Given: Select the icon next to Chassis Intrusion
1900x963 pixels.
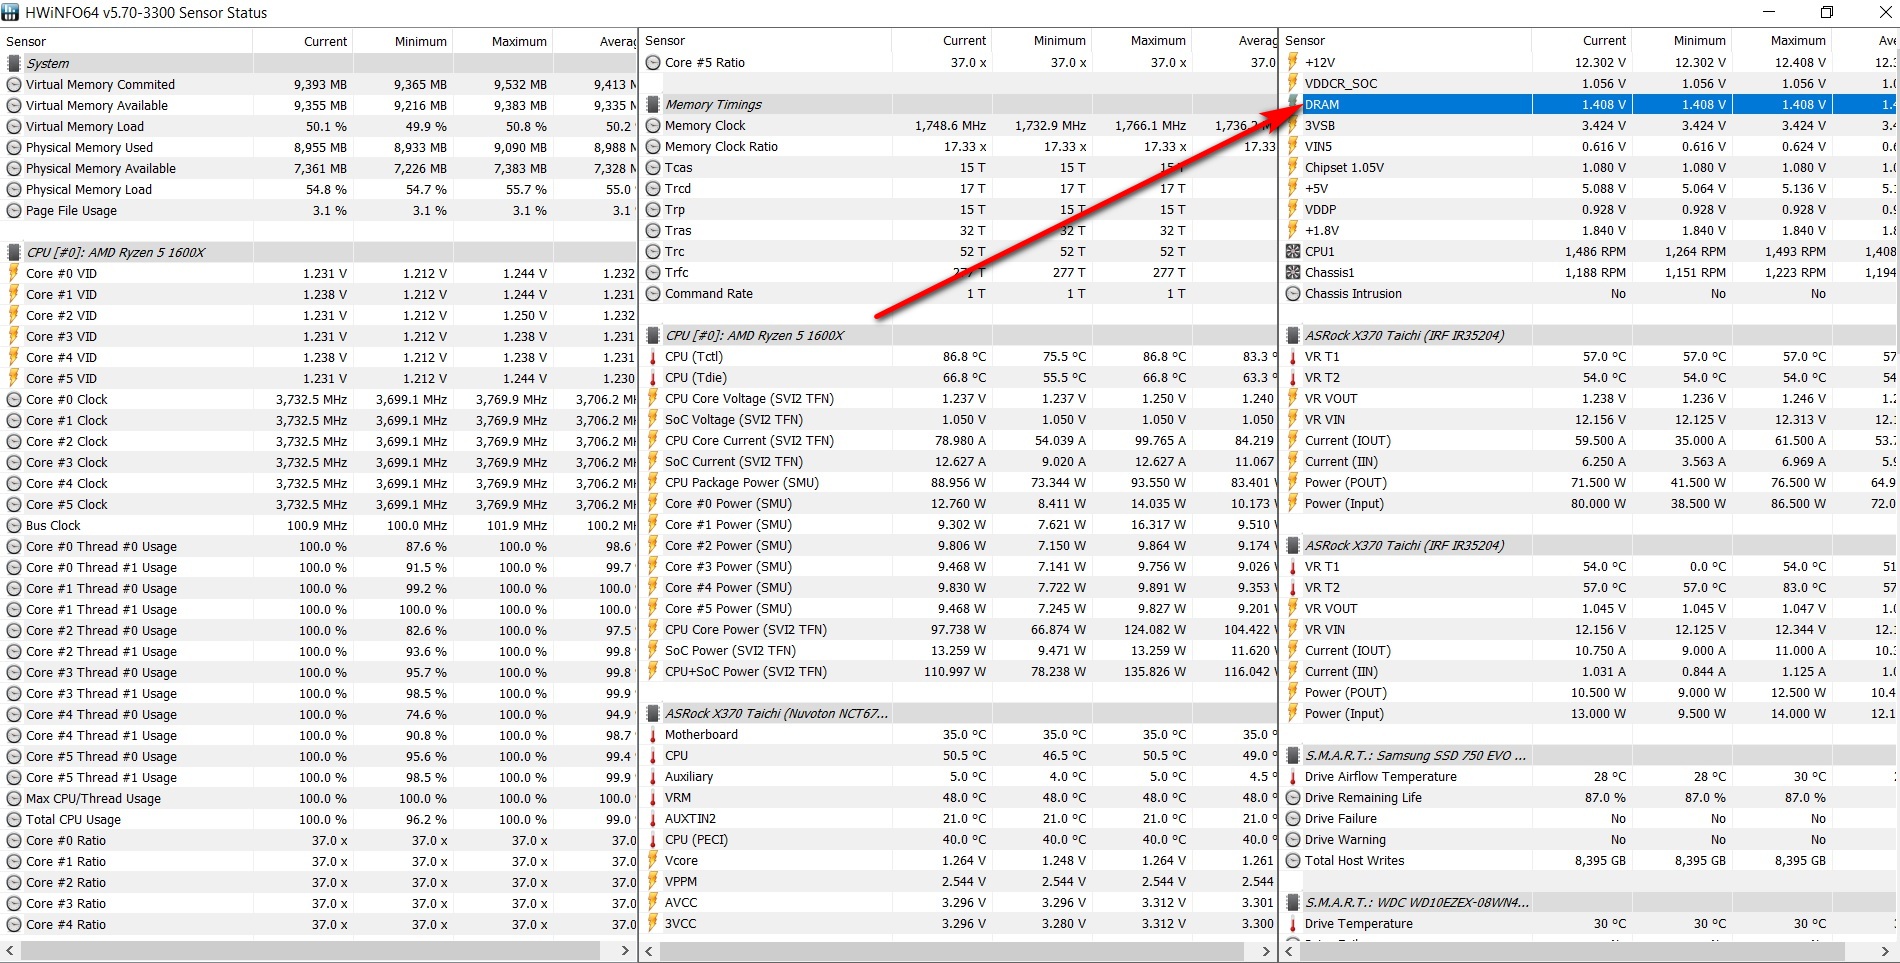Looking at the screenshot, I should pyautogui.click(x=1293, y=294).
